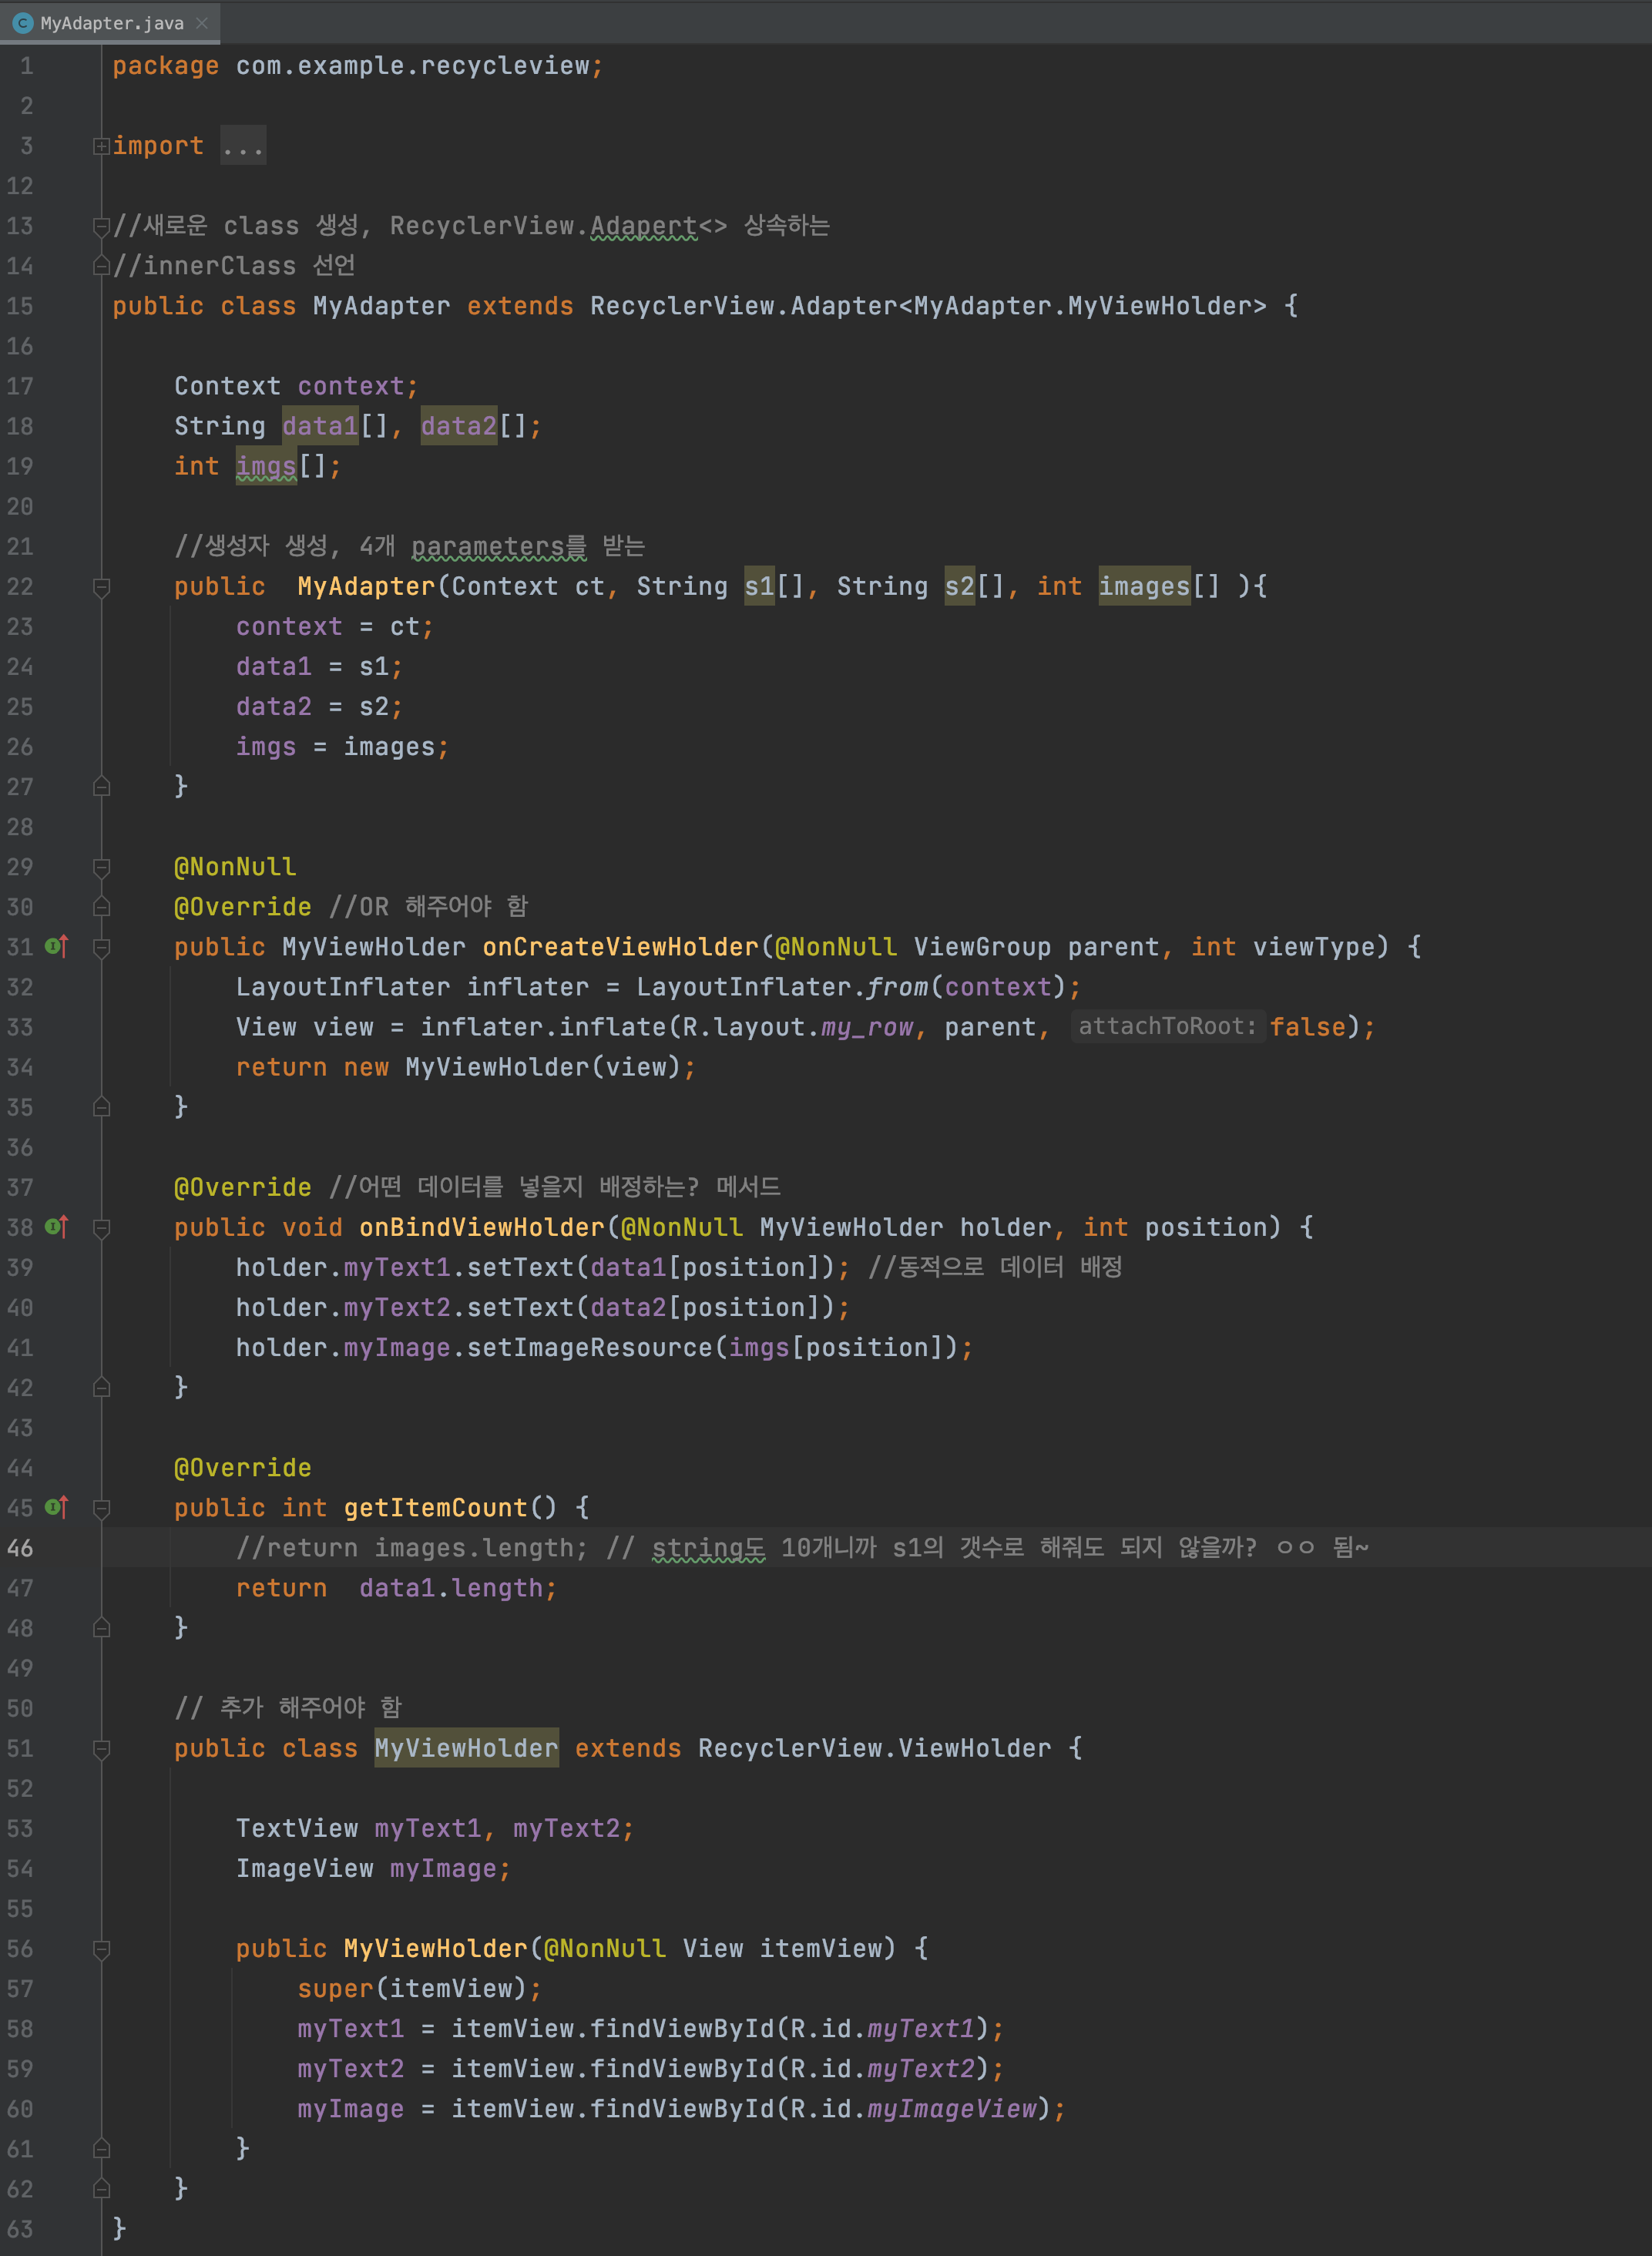This screenshot has width=1652, height=2256.
Task: Click the implements marker next to getItemCount
Action: pyautogui.click(x=57, y=1506)
